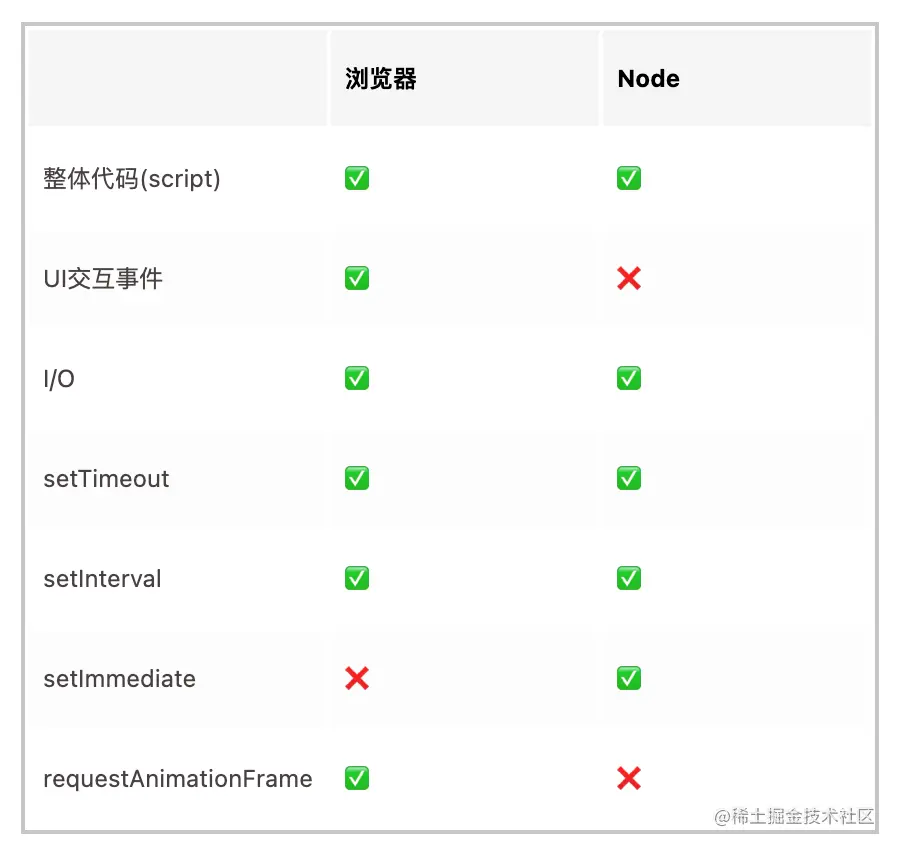Click the browser checkmark for 整体代码(script)
This screenshot has height=850, width=898.
pyautogui.click(x=357, y=178)
